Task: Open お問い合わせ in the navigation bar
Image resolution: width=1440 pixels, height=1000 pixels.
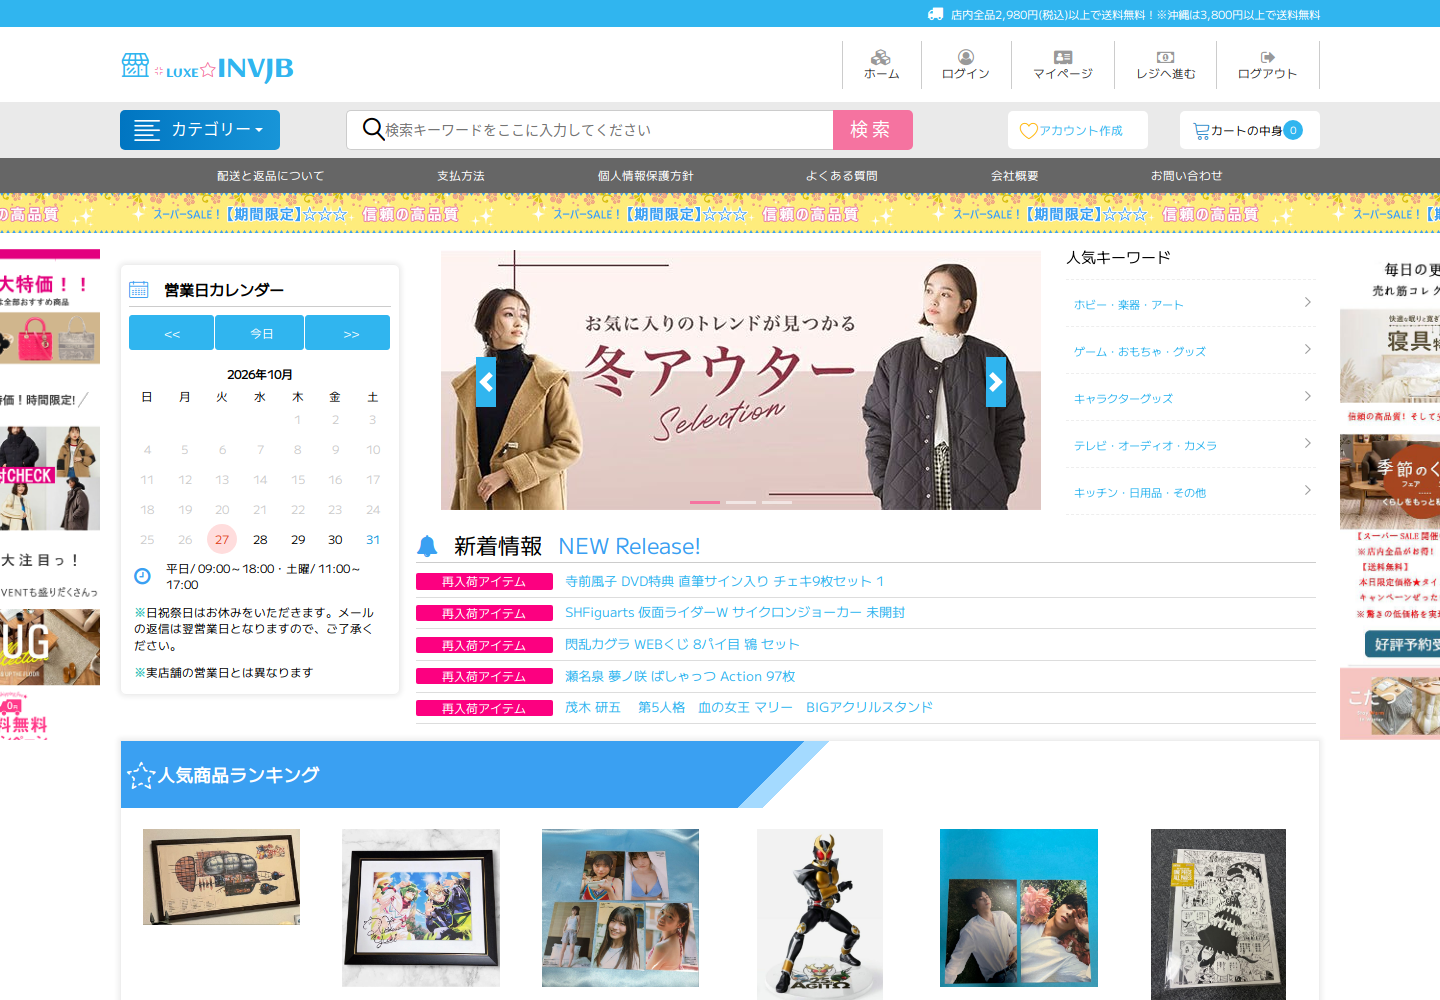Action: 1187,176
